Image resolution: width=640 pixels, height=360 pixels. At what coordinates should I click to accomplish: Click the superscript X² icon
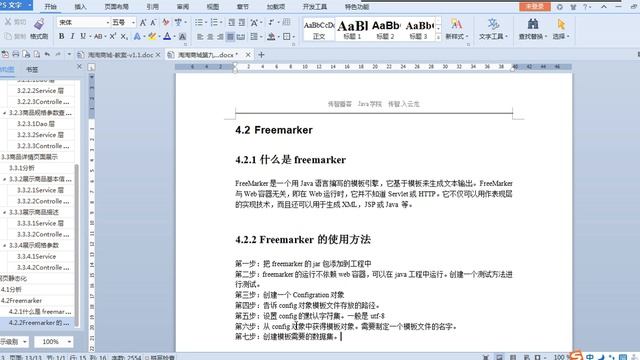(113, 36)
